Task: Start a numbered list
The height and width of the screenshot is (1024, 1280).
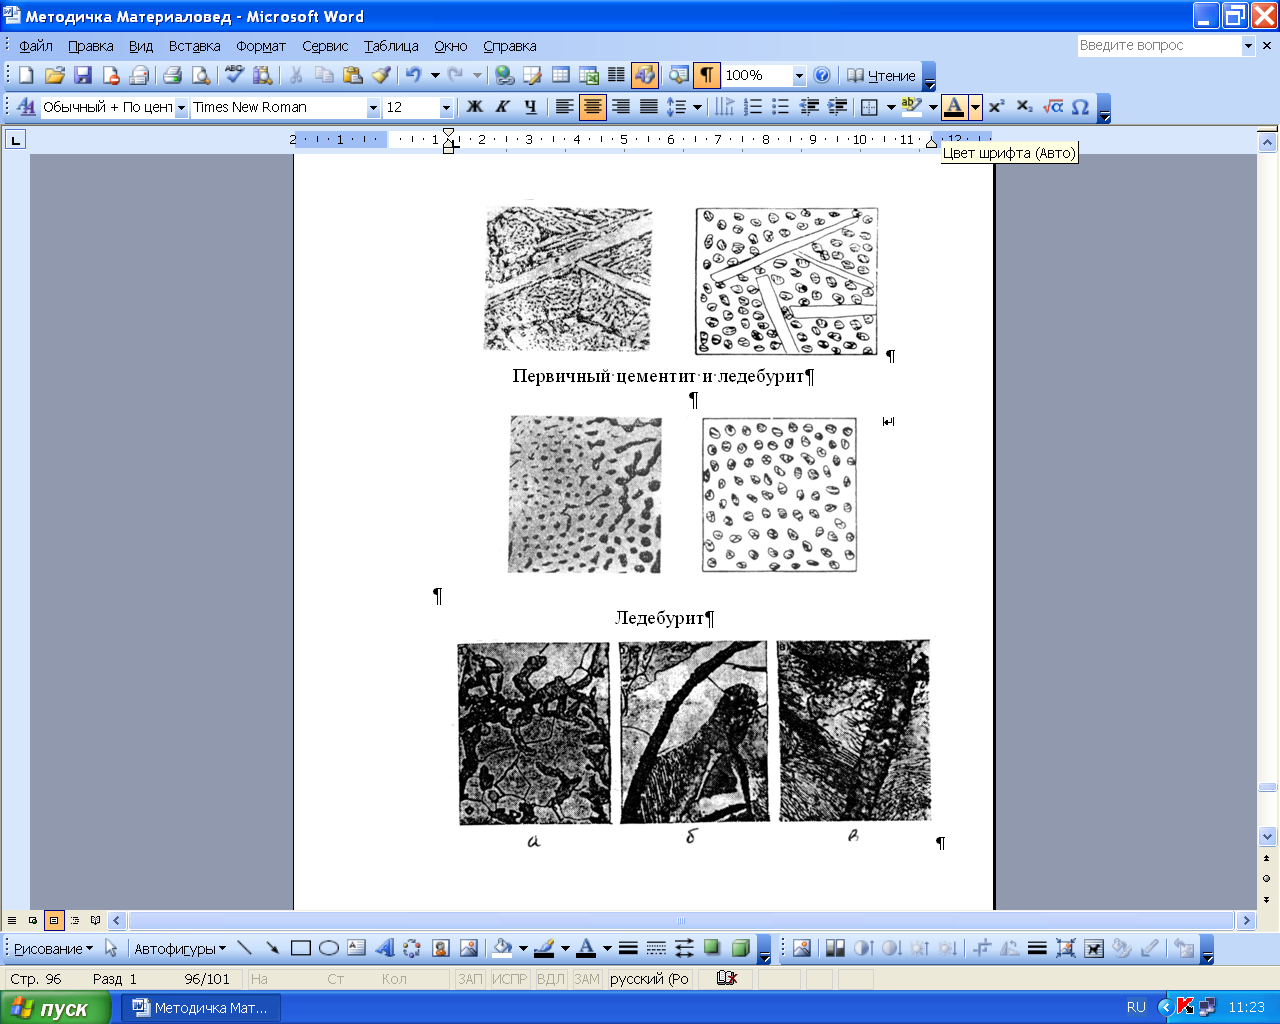Action: 754,107
